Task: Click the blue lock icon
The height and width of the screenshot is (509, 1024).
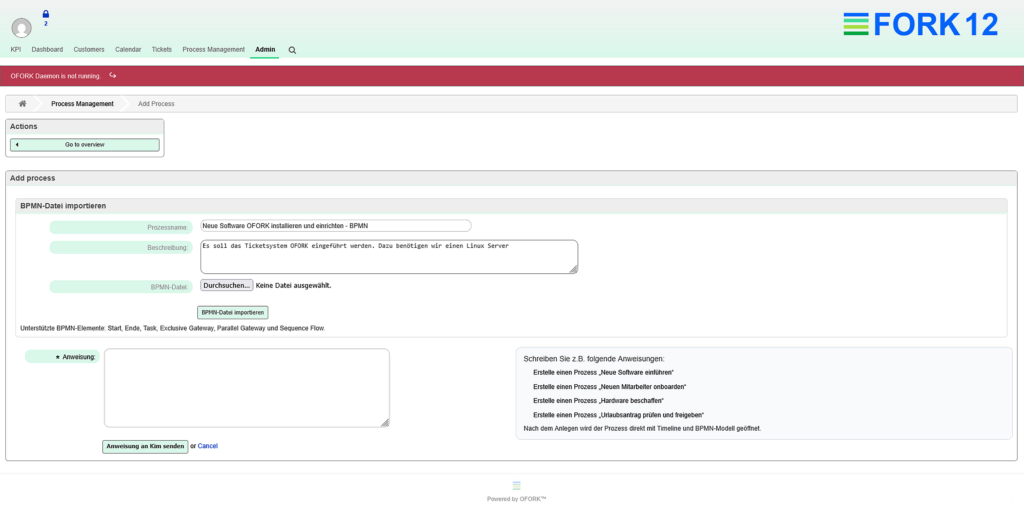Action: pos(46,14)
